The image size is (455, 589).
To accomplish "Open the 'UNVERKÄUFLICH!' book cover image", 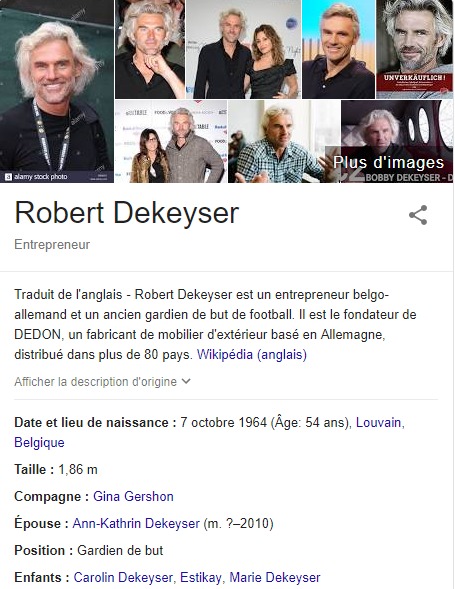I will click(415, 49).
